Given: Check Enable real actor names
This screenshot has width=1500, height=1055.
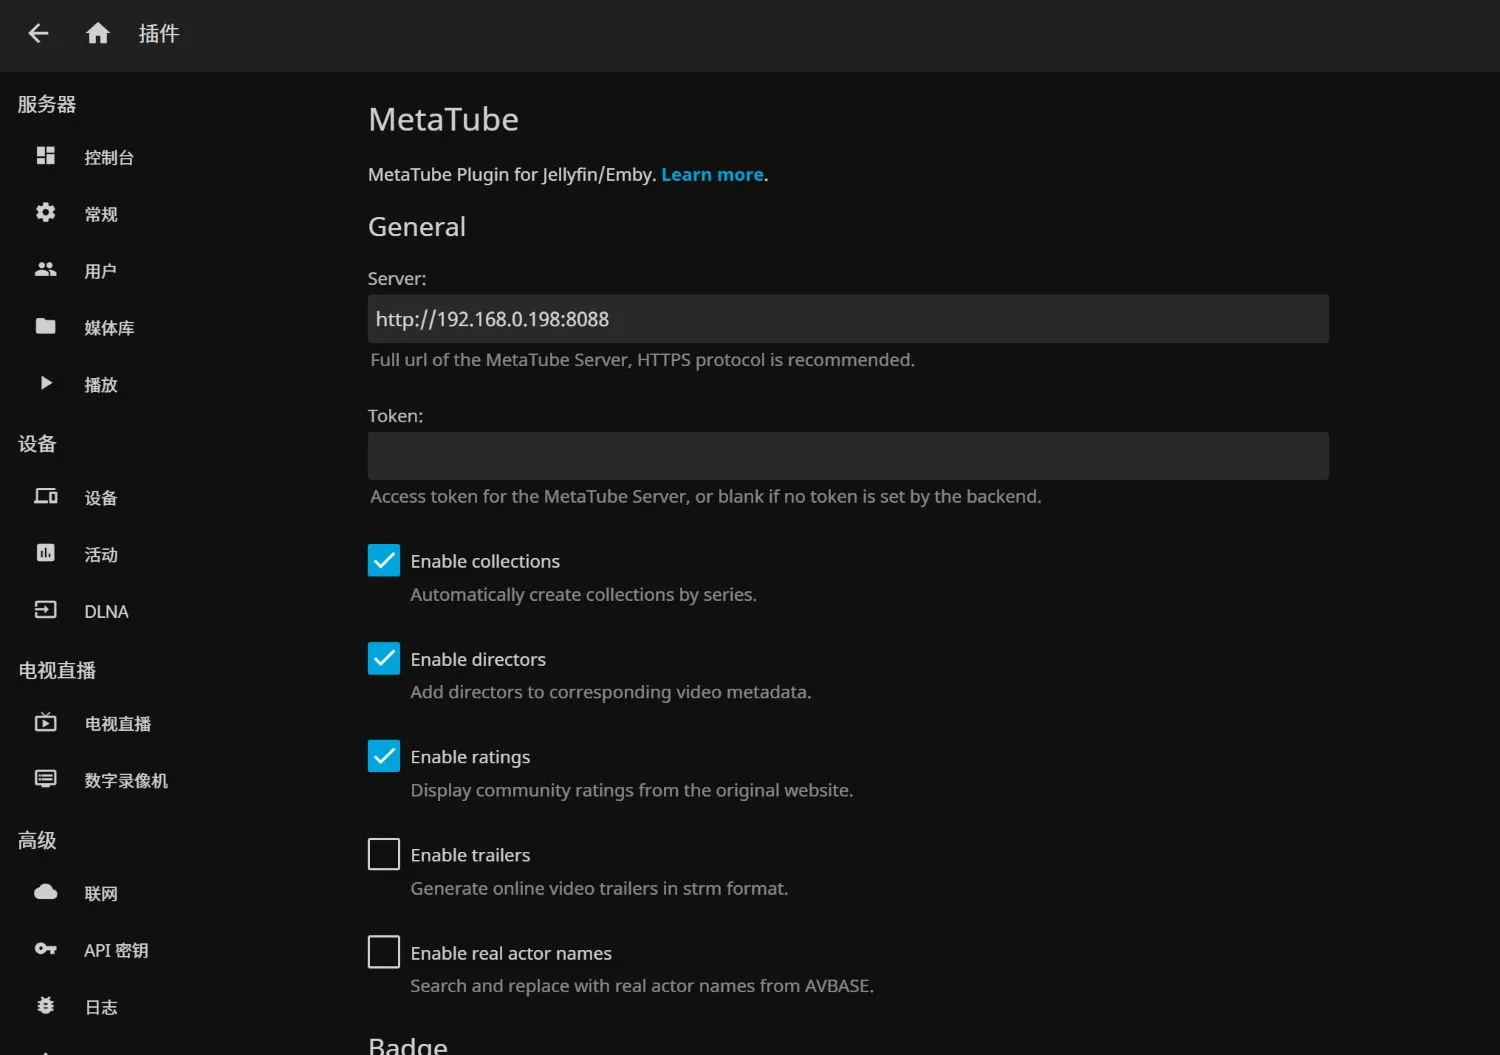Looking at the screenshot, I should [384, 952].
